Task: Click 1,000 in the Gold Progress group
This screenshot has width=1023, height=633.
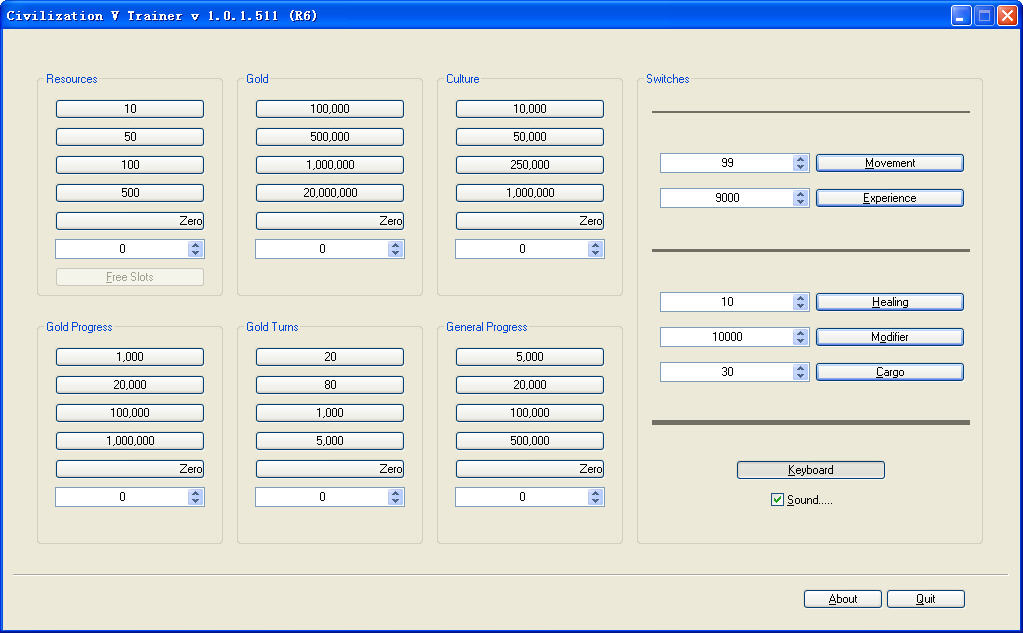Action: pyautogui.click(x=130, y=357)
